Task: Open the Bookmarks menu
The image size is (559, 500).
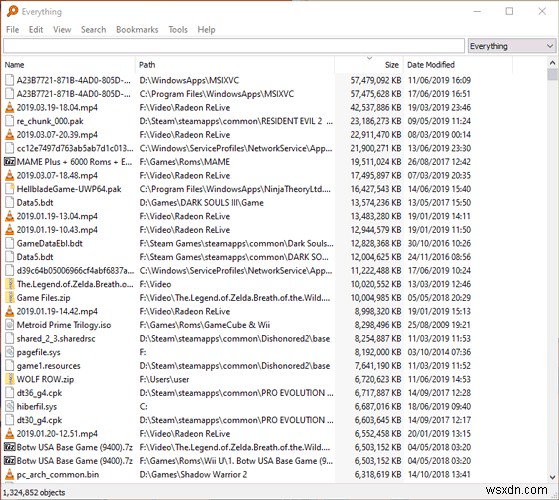Action: coord(137,30)
